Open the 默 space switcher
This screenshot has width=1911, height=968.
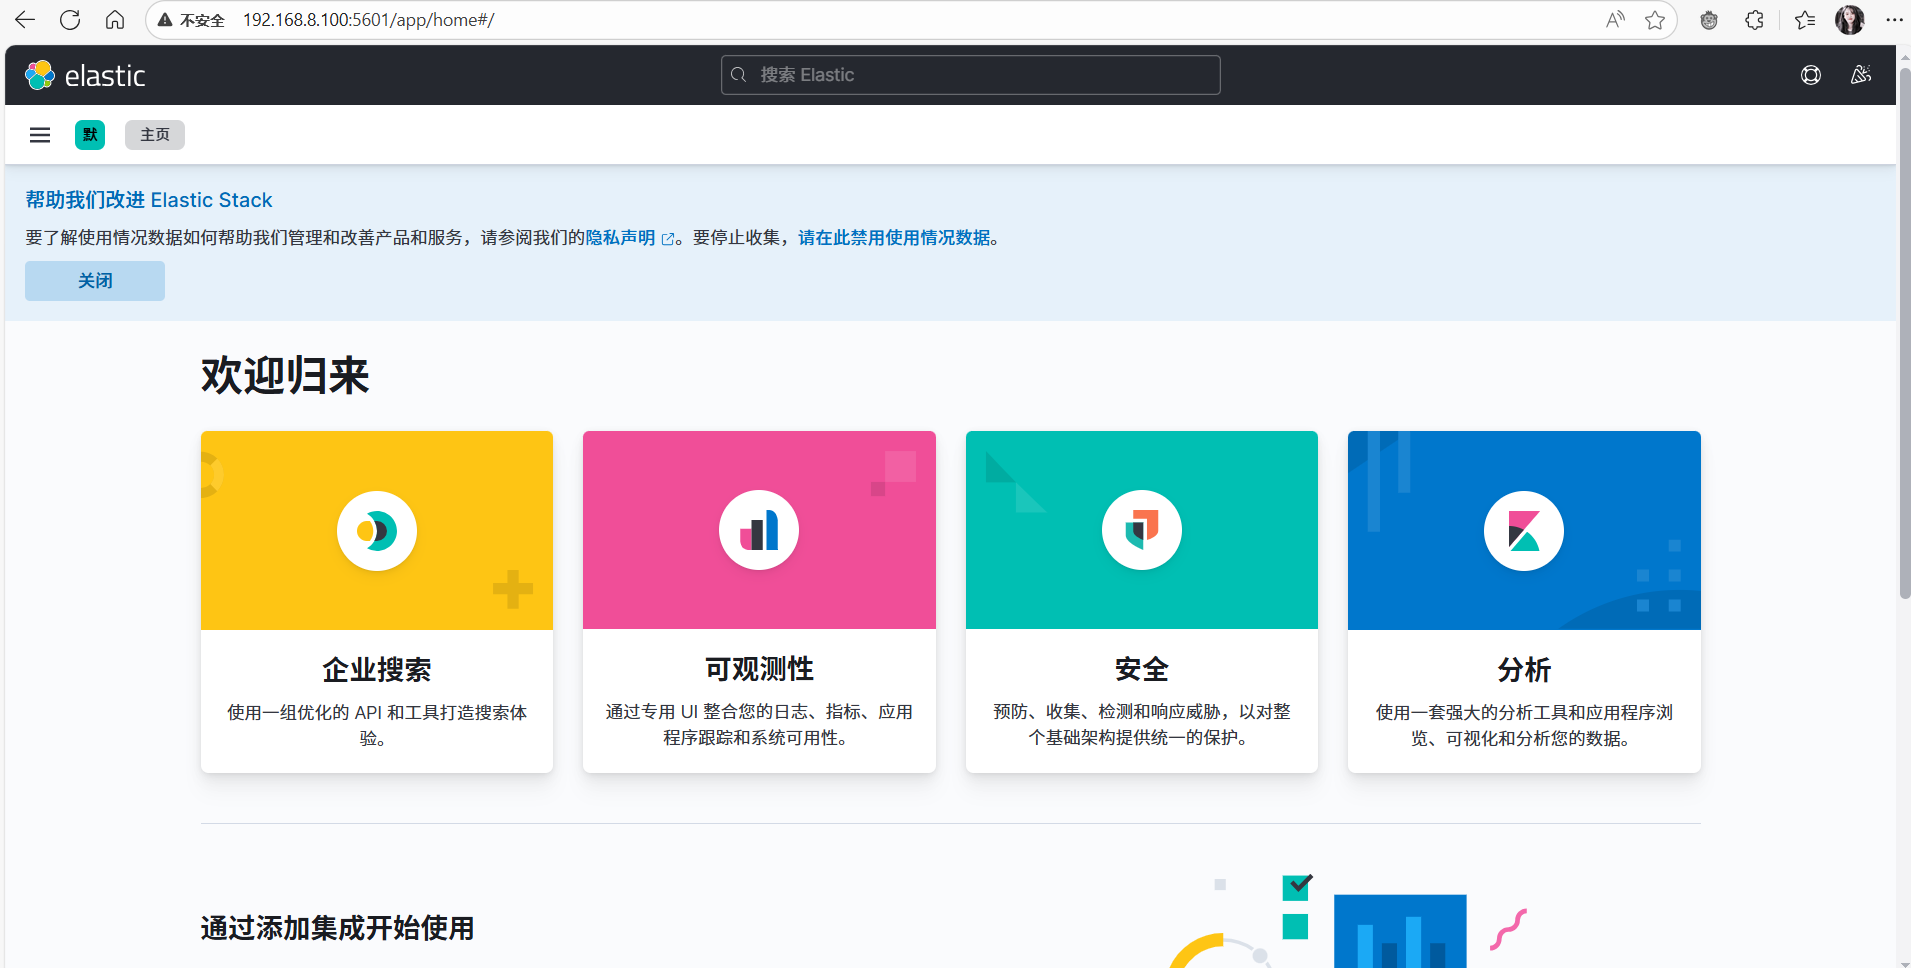click(89, 134)
